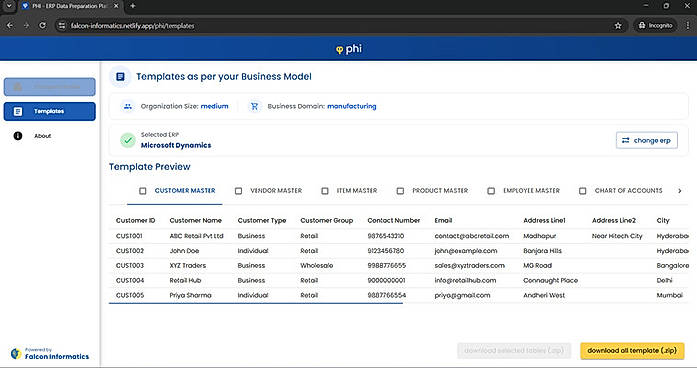This screenshot has height=368, width=697.
Task: Click the ABC Retail Pvt Ltd cell
Action: (x=196, y=236)
